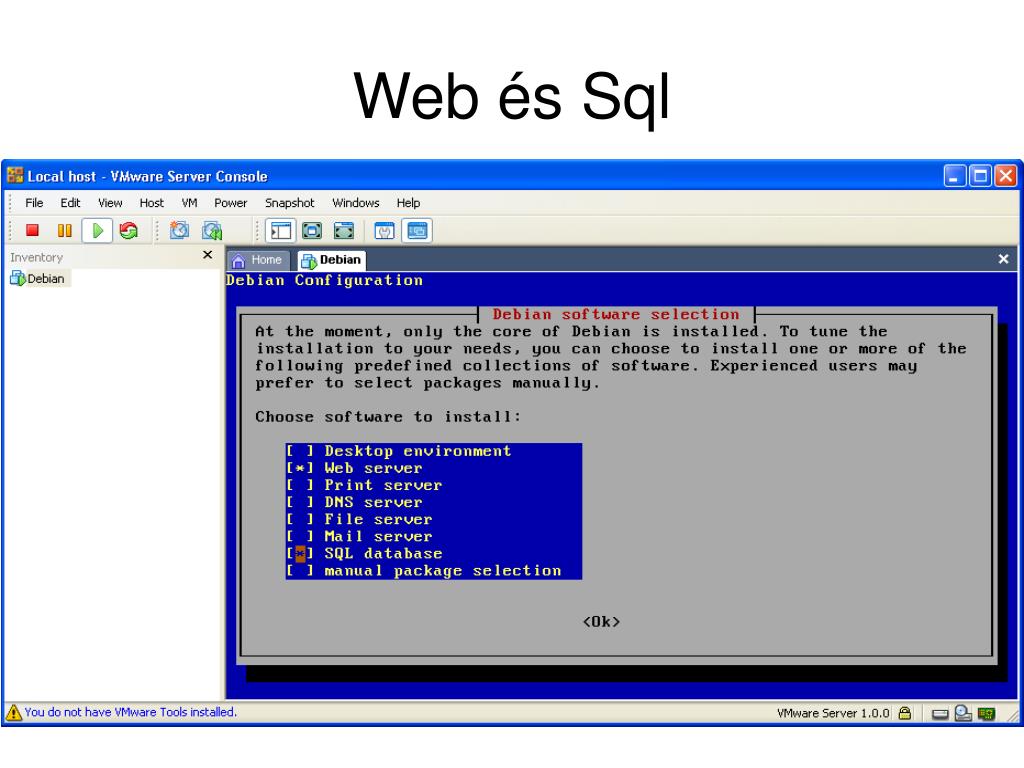Click the Summary view toolbar icon
Screen dimensions: 1024x768
click(x=384, y=231)
